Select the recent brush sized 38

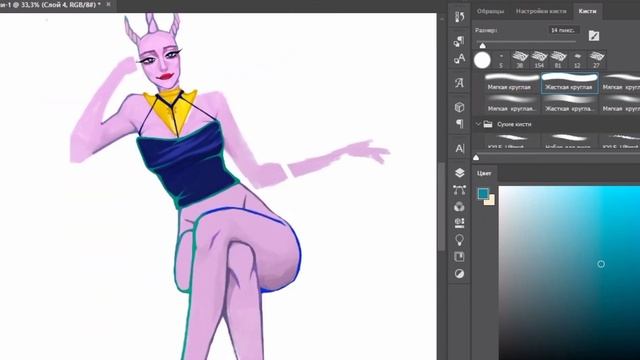point(520,60)
